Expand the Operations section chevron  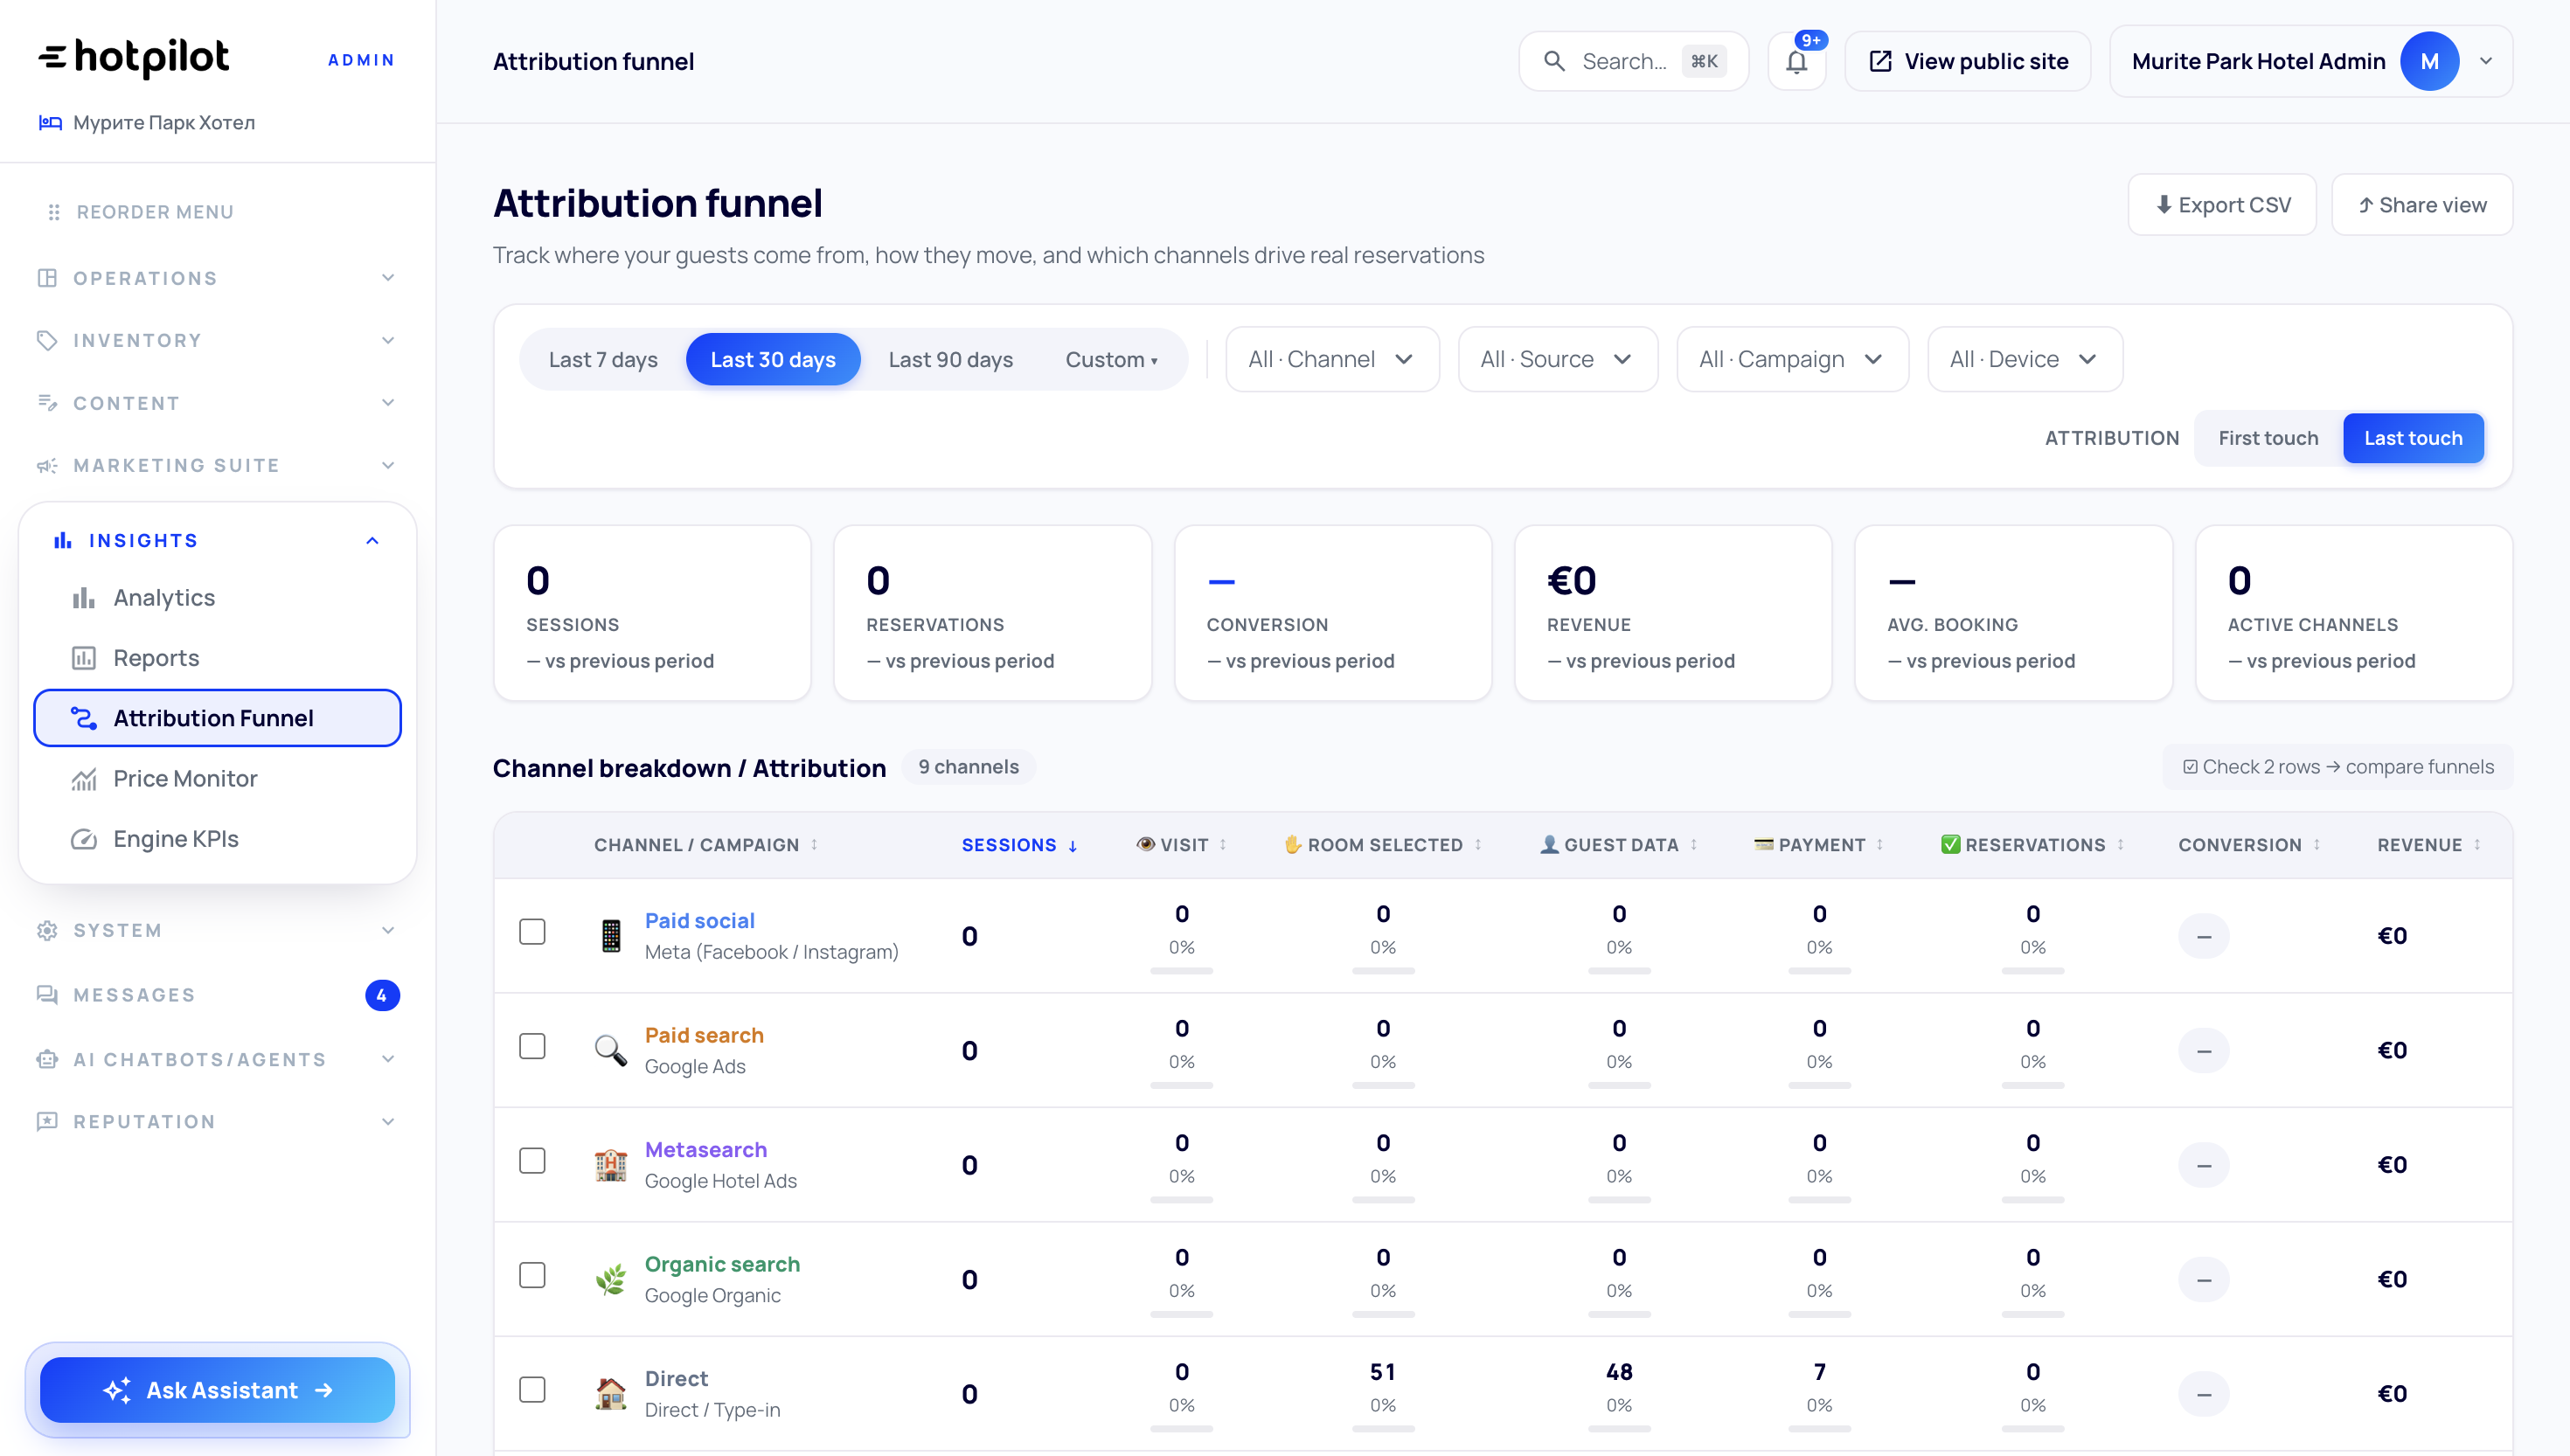[x=388, y=278]
